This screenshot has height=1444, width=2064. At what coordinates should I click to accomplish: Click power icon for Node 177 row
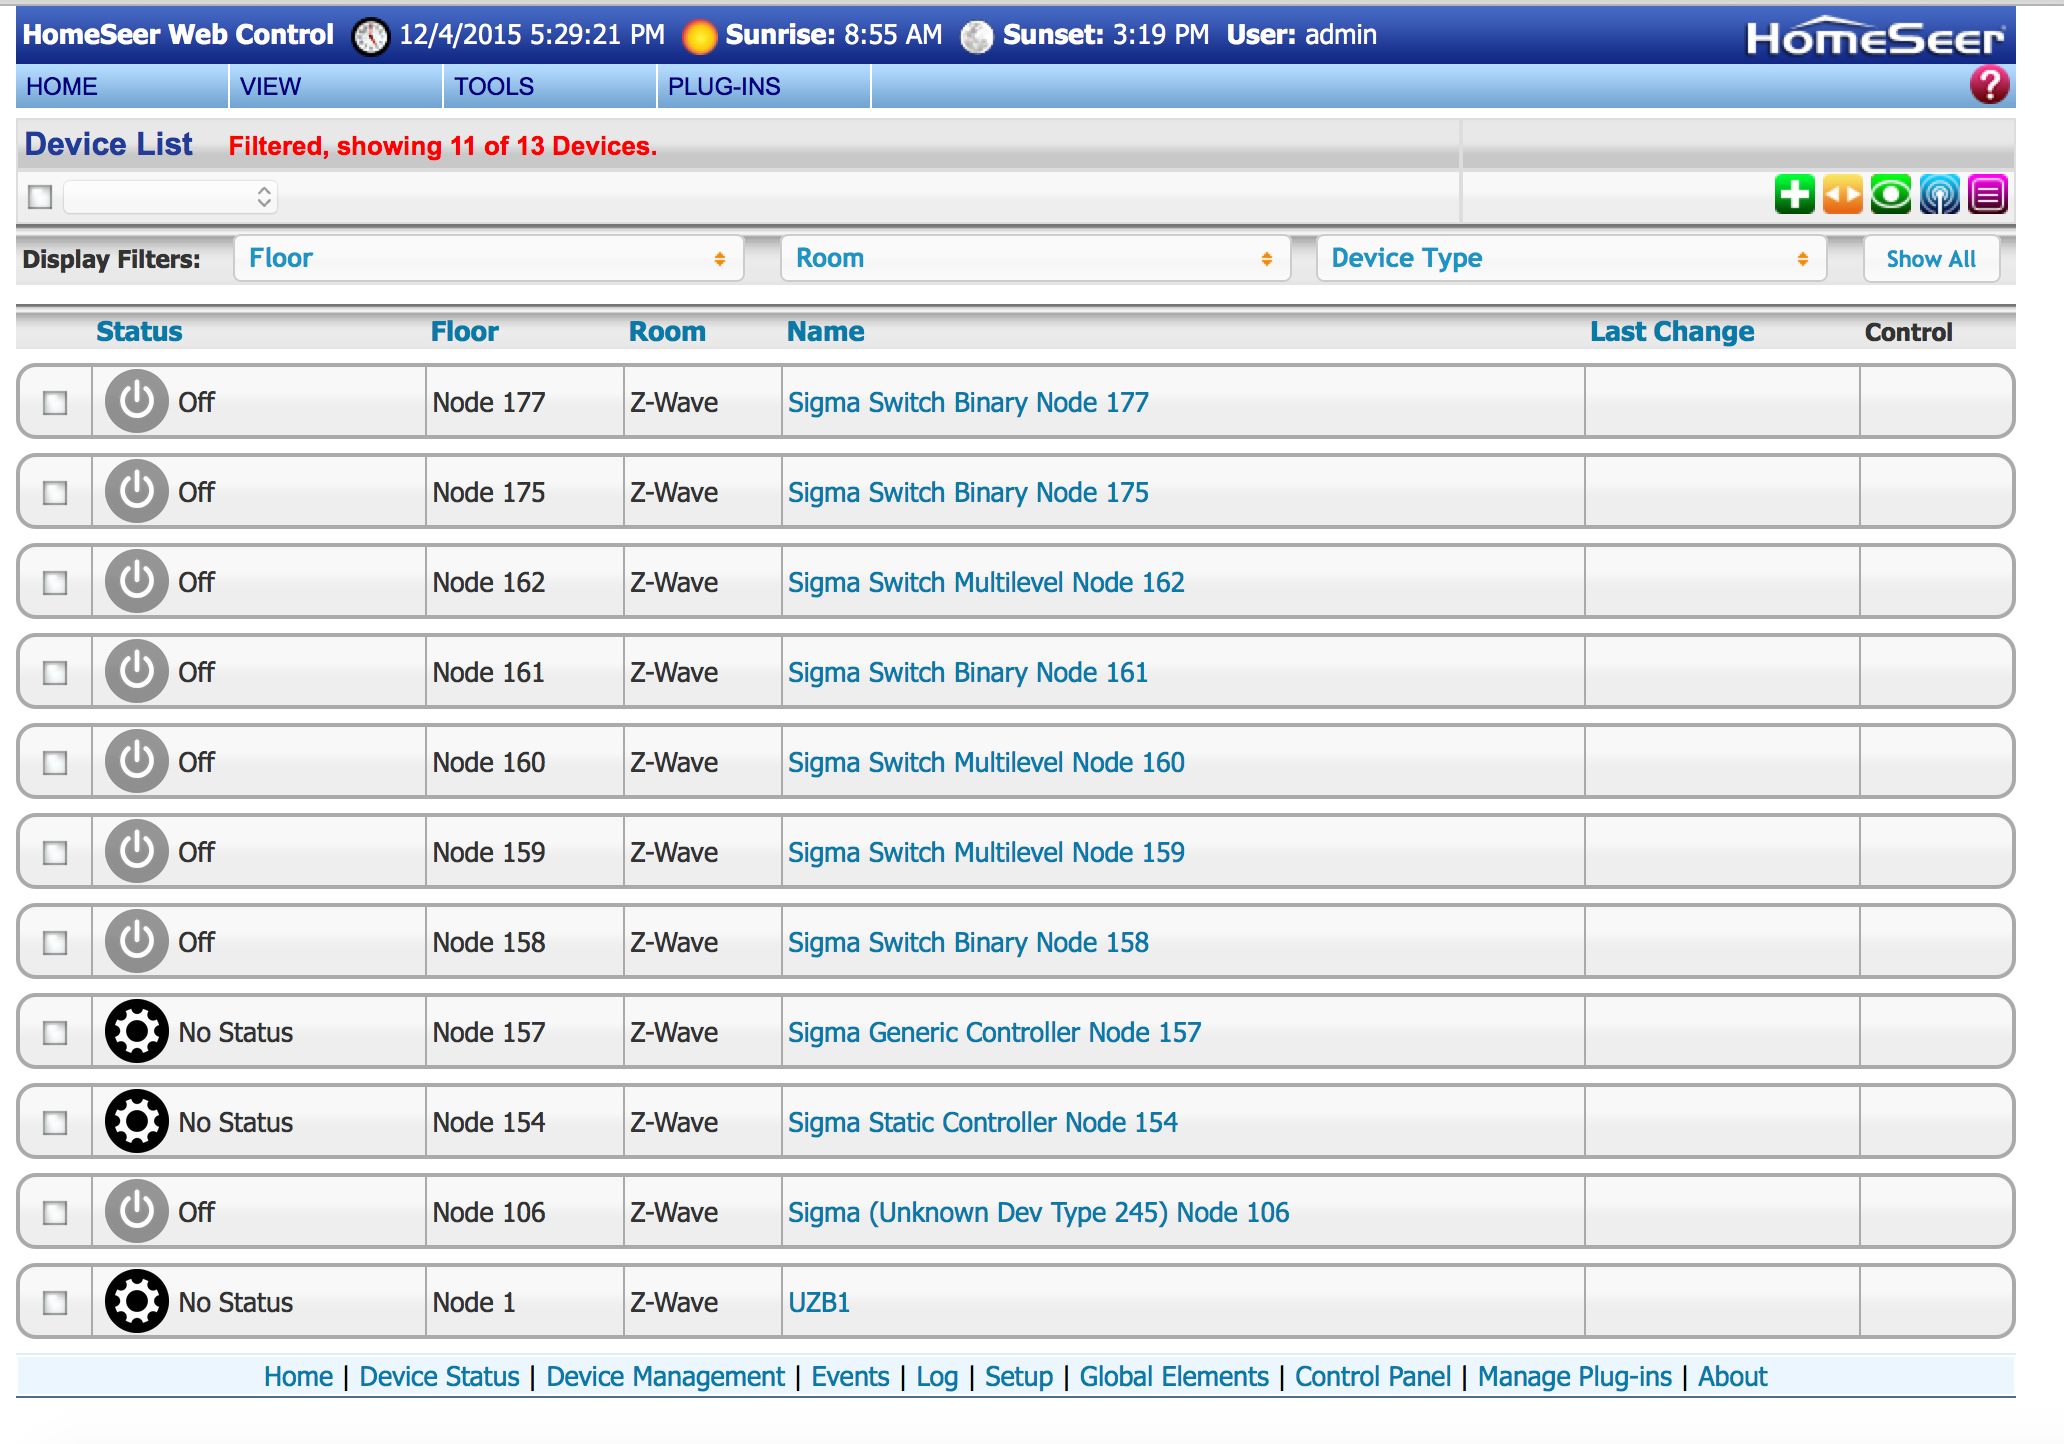click(x=137, y=401)
